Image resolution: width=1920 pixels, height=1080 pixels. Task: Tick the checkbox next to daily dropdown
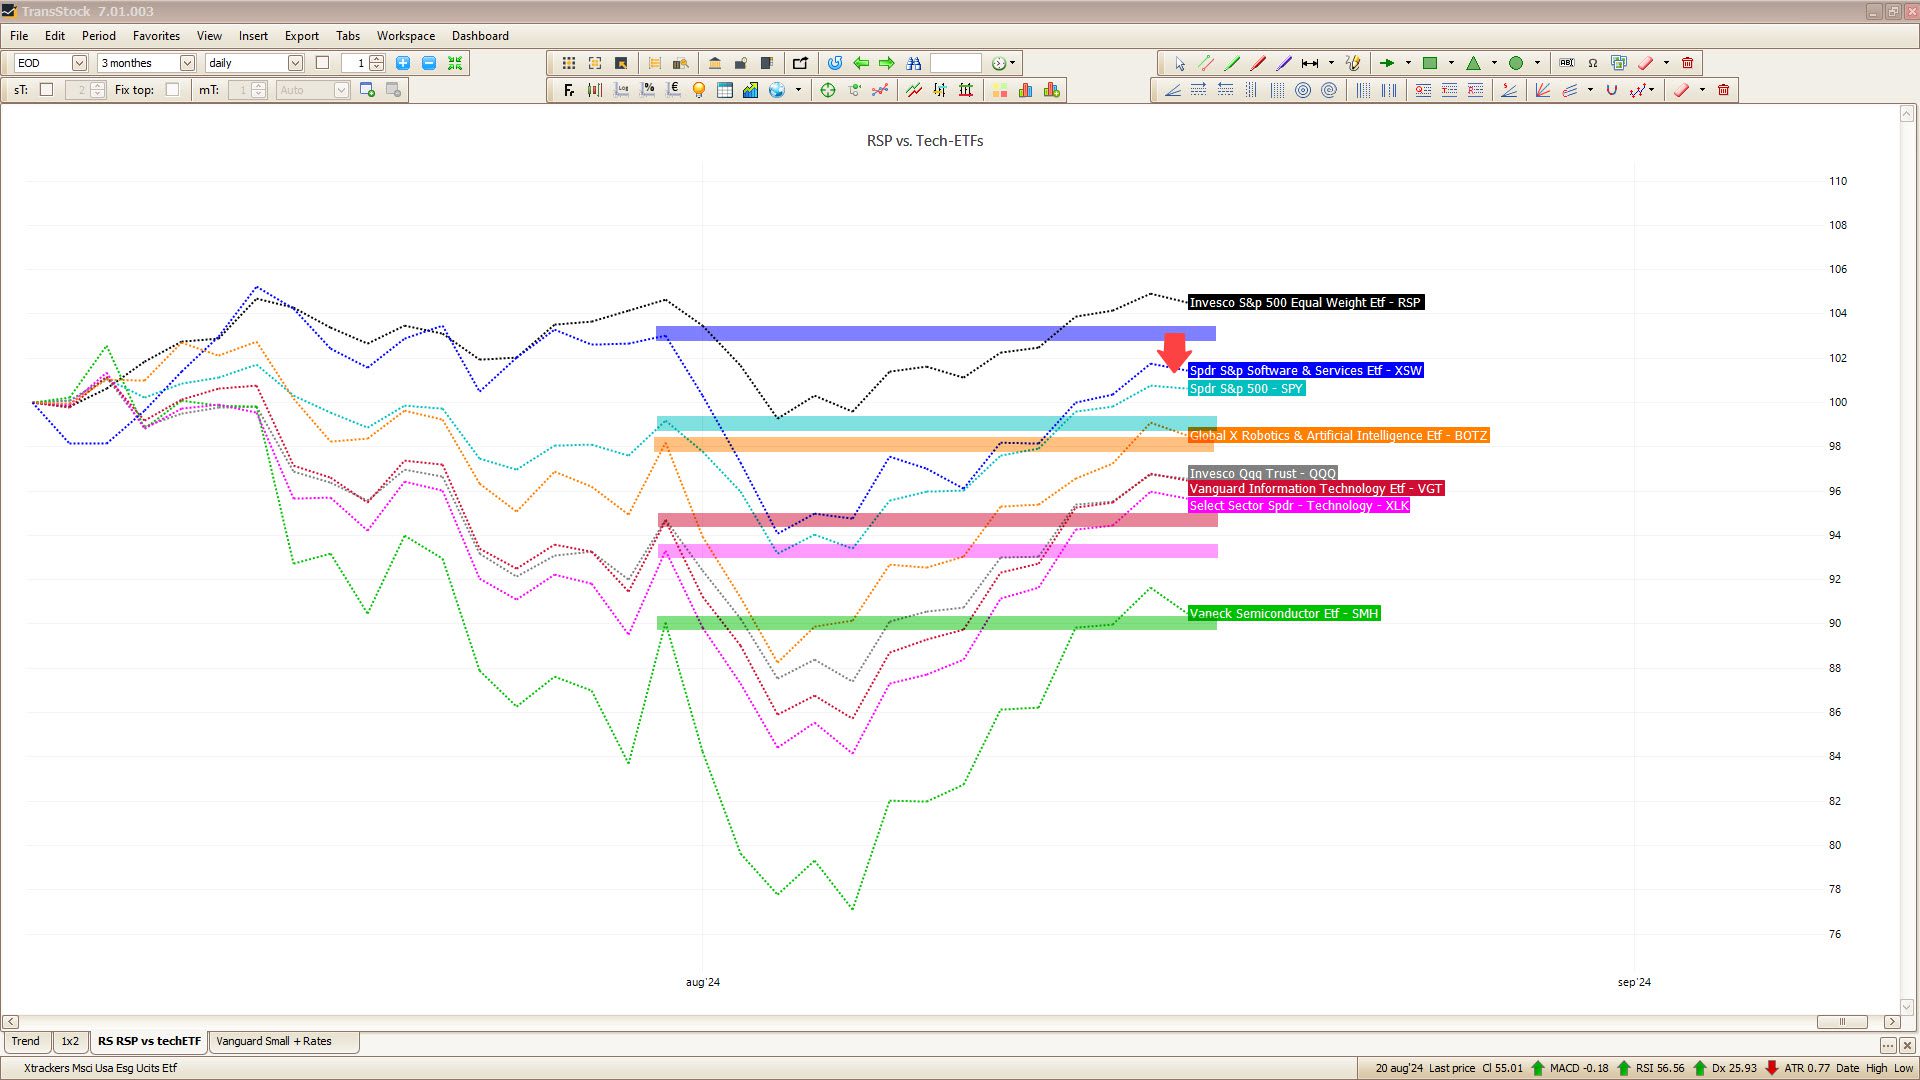click(322, 63)
